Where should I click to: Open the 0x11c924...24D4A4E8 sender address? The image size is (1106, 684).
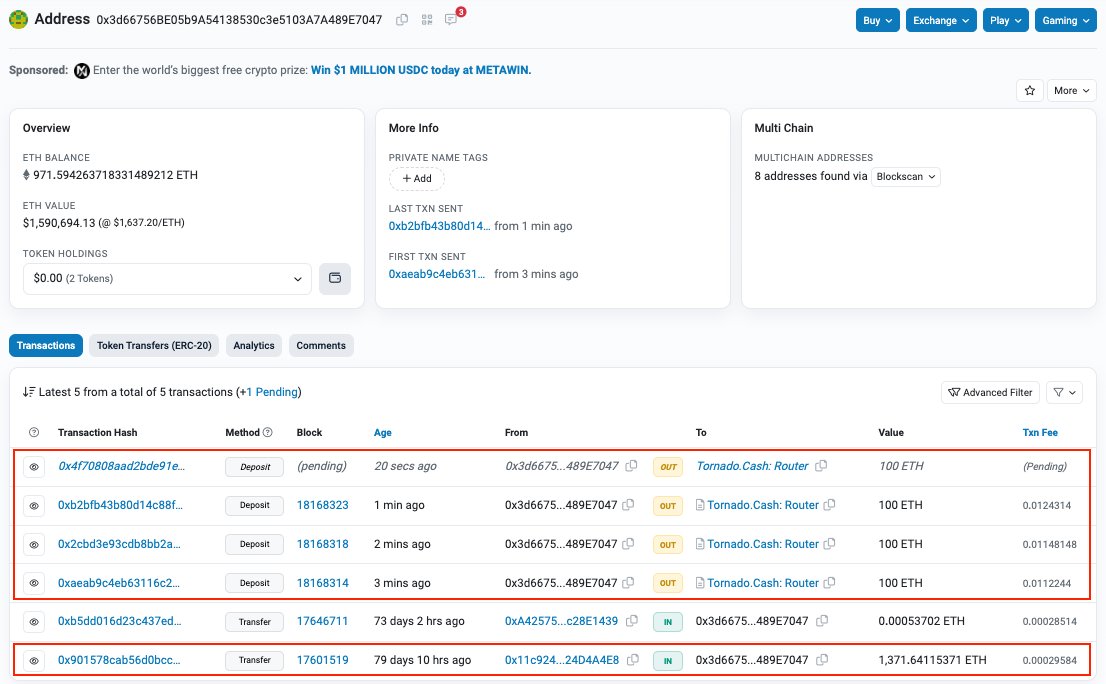coord(561,660)
